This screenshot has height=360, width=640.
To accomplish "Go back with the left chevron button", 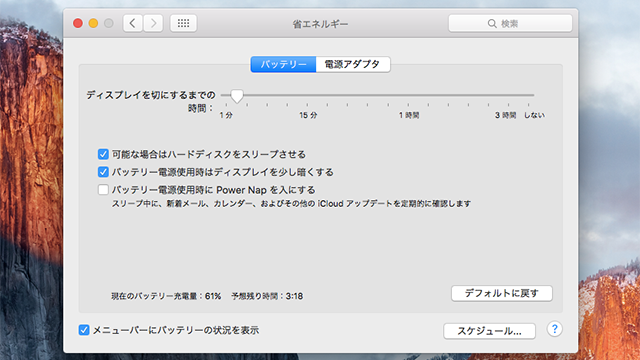I will coord(133,23).
